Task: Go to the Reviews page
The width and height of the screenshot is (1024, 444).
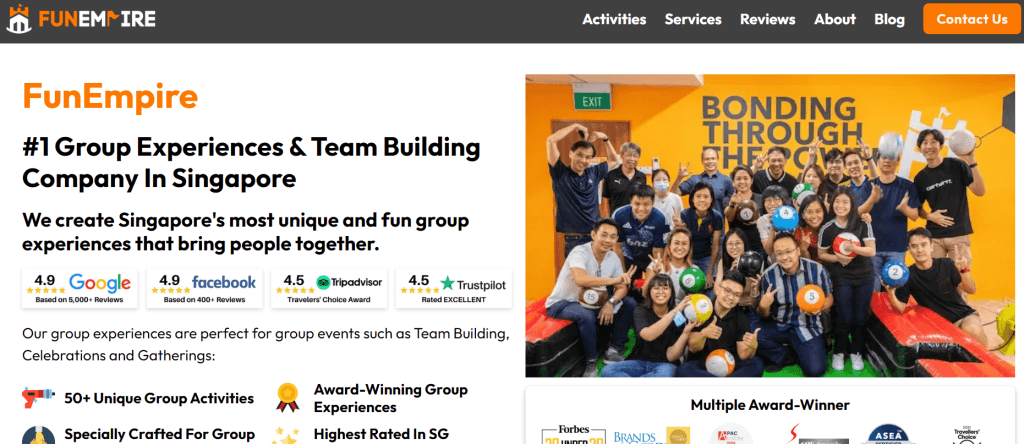Action: [767, 20]
